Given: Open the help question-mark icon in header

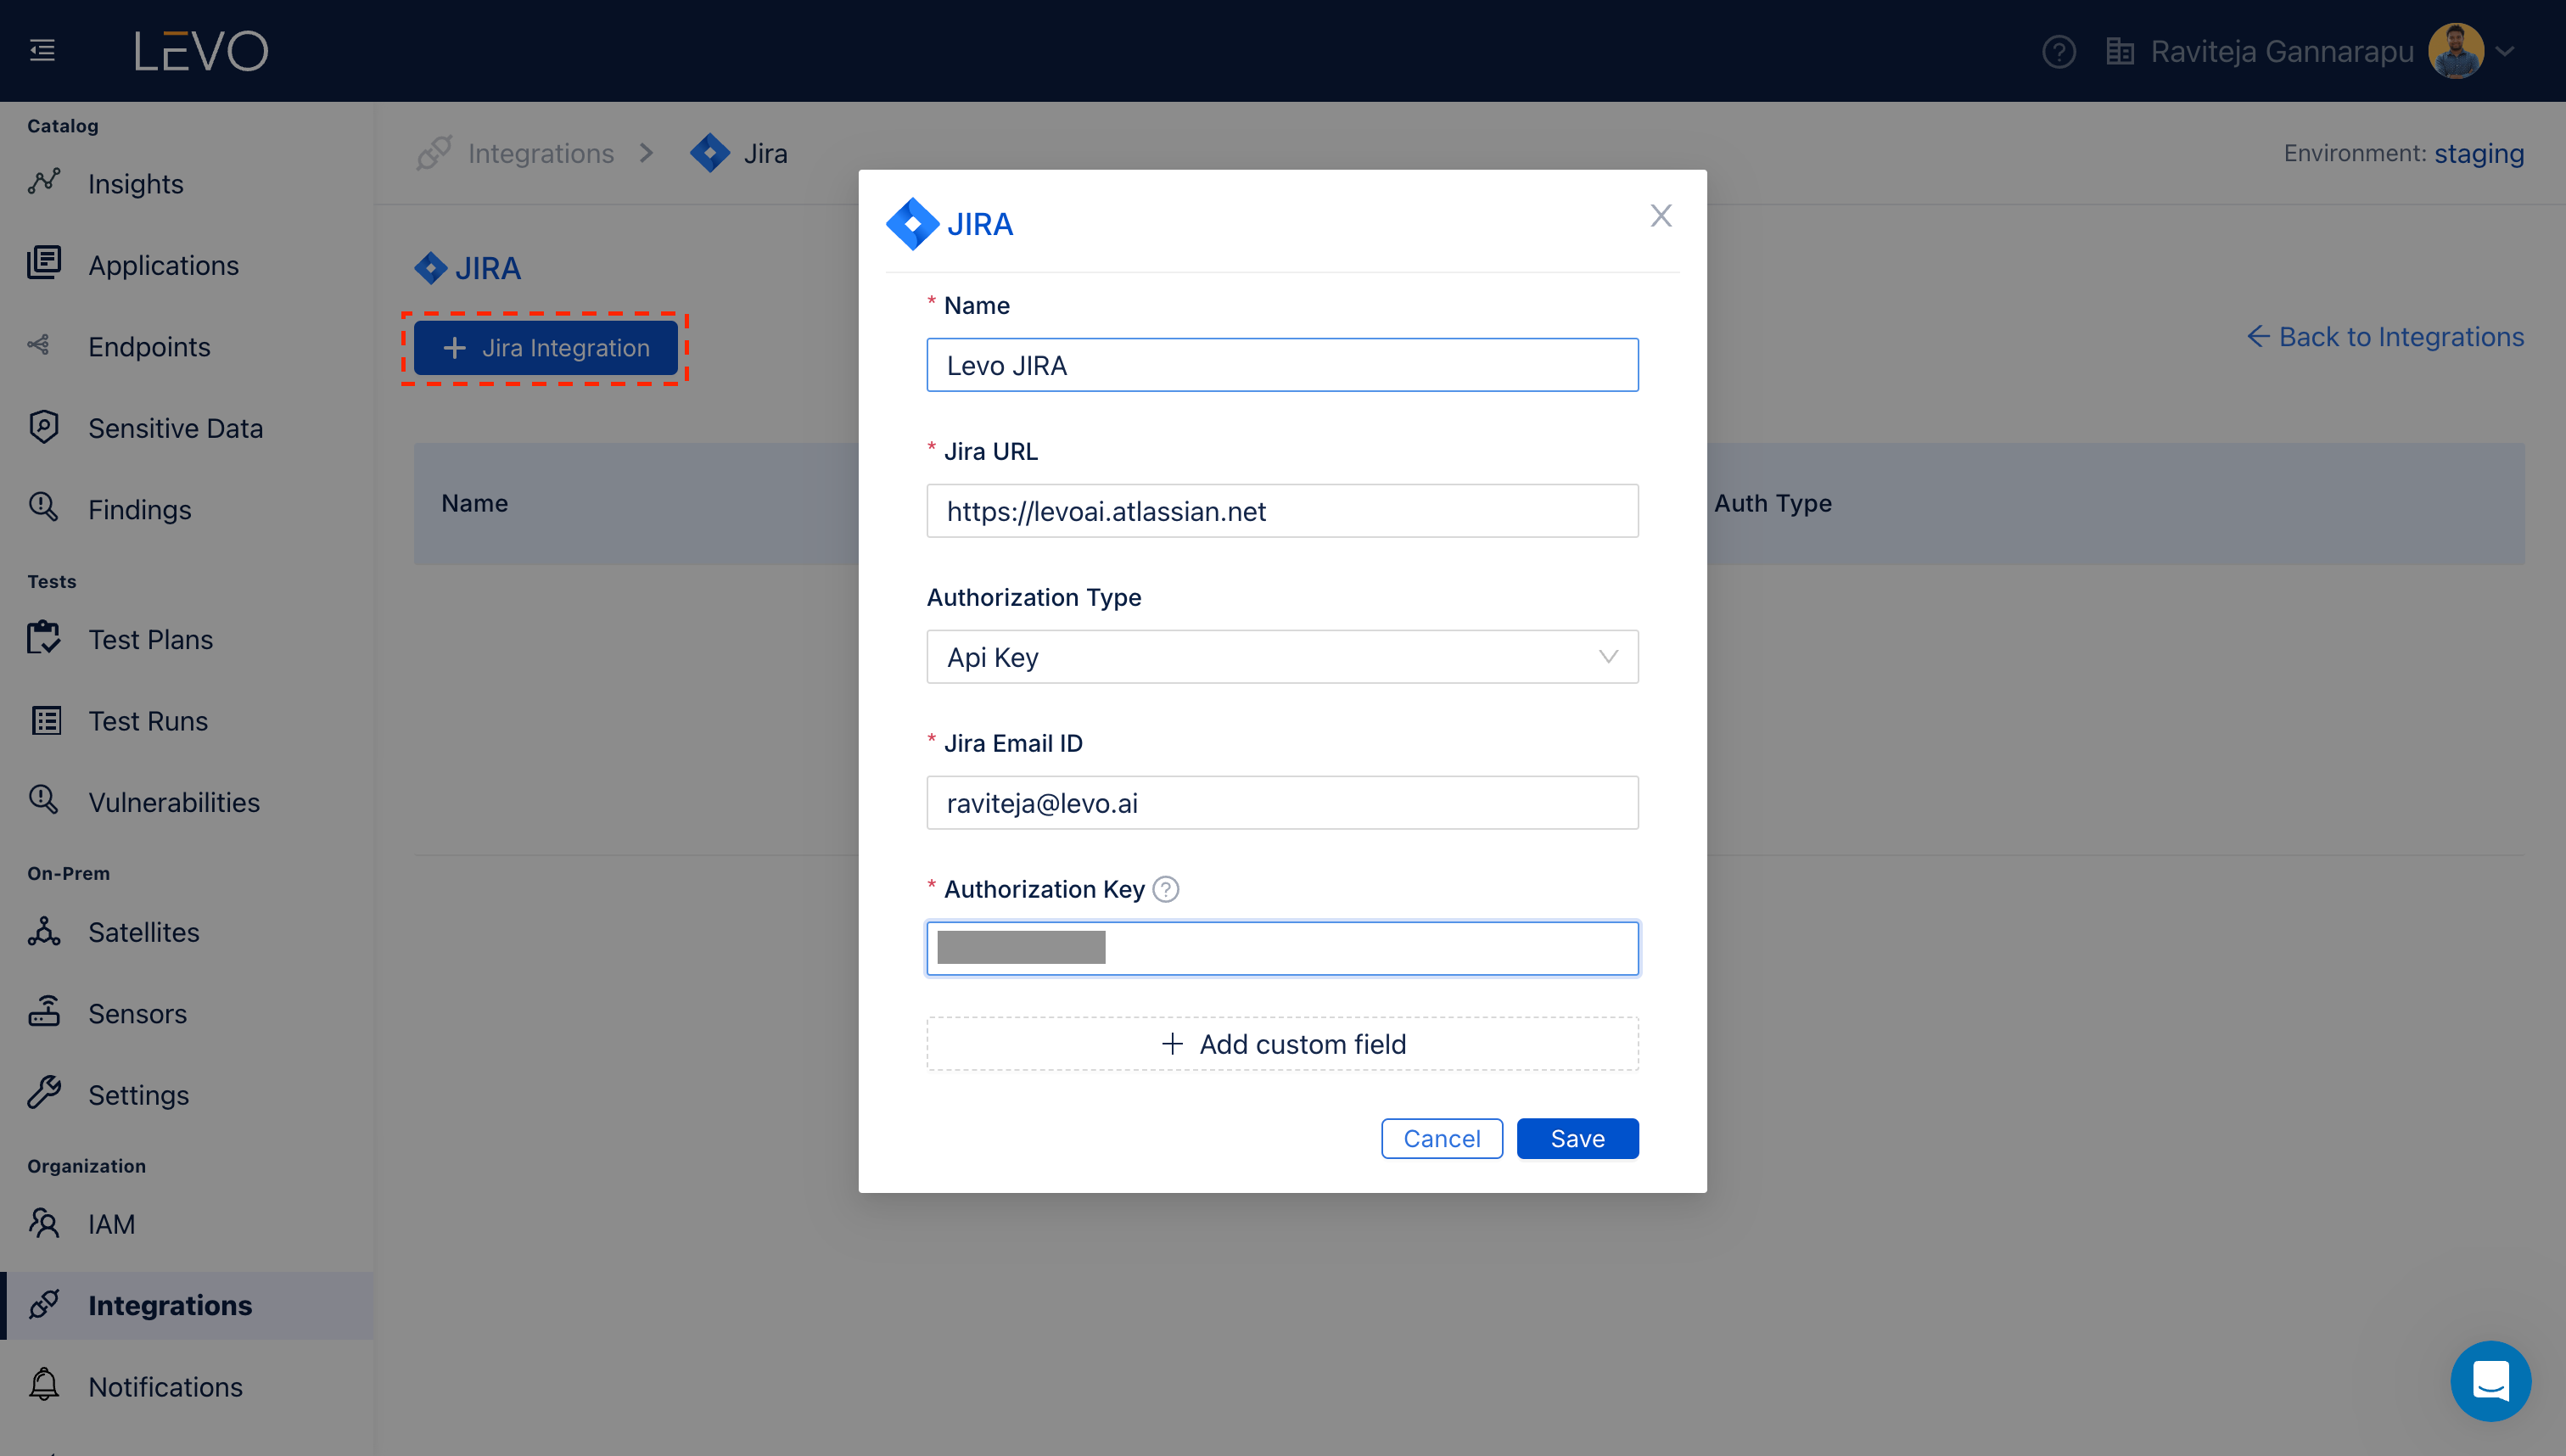Looking at the screenshot, I should click(2058, 51).
